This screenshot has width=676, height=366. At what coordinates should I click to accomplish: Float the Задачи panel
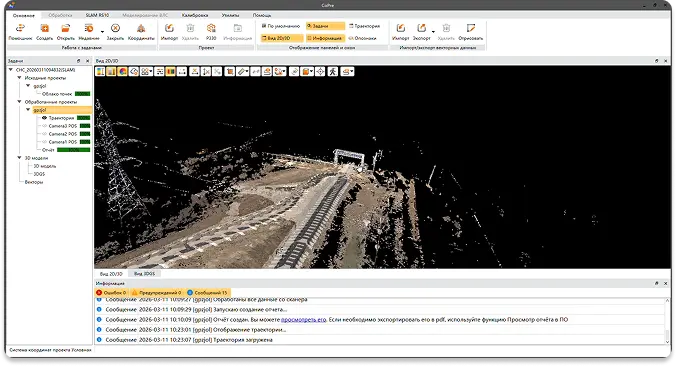coord(78,61)
